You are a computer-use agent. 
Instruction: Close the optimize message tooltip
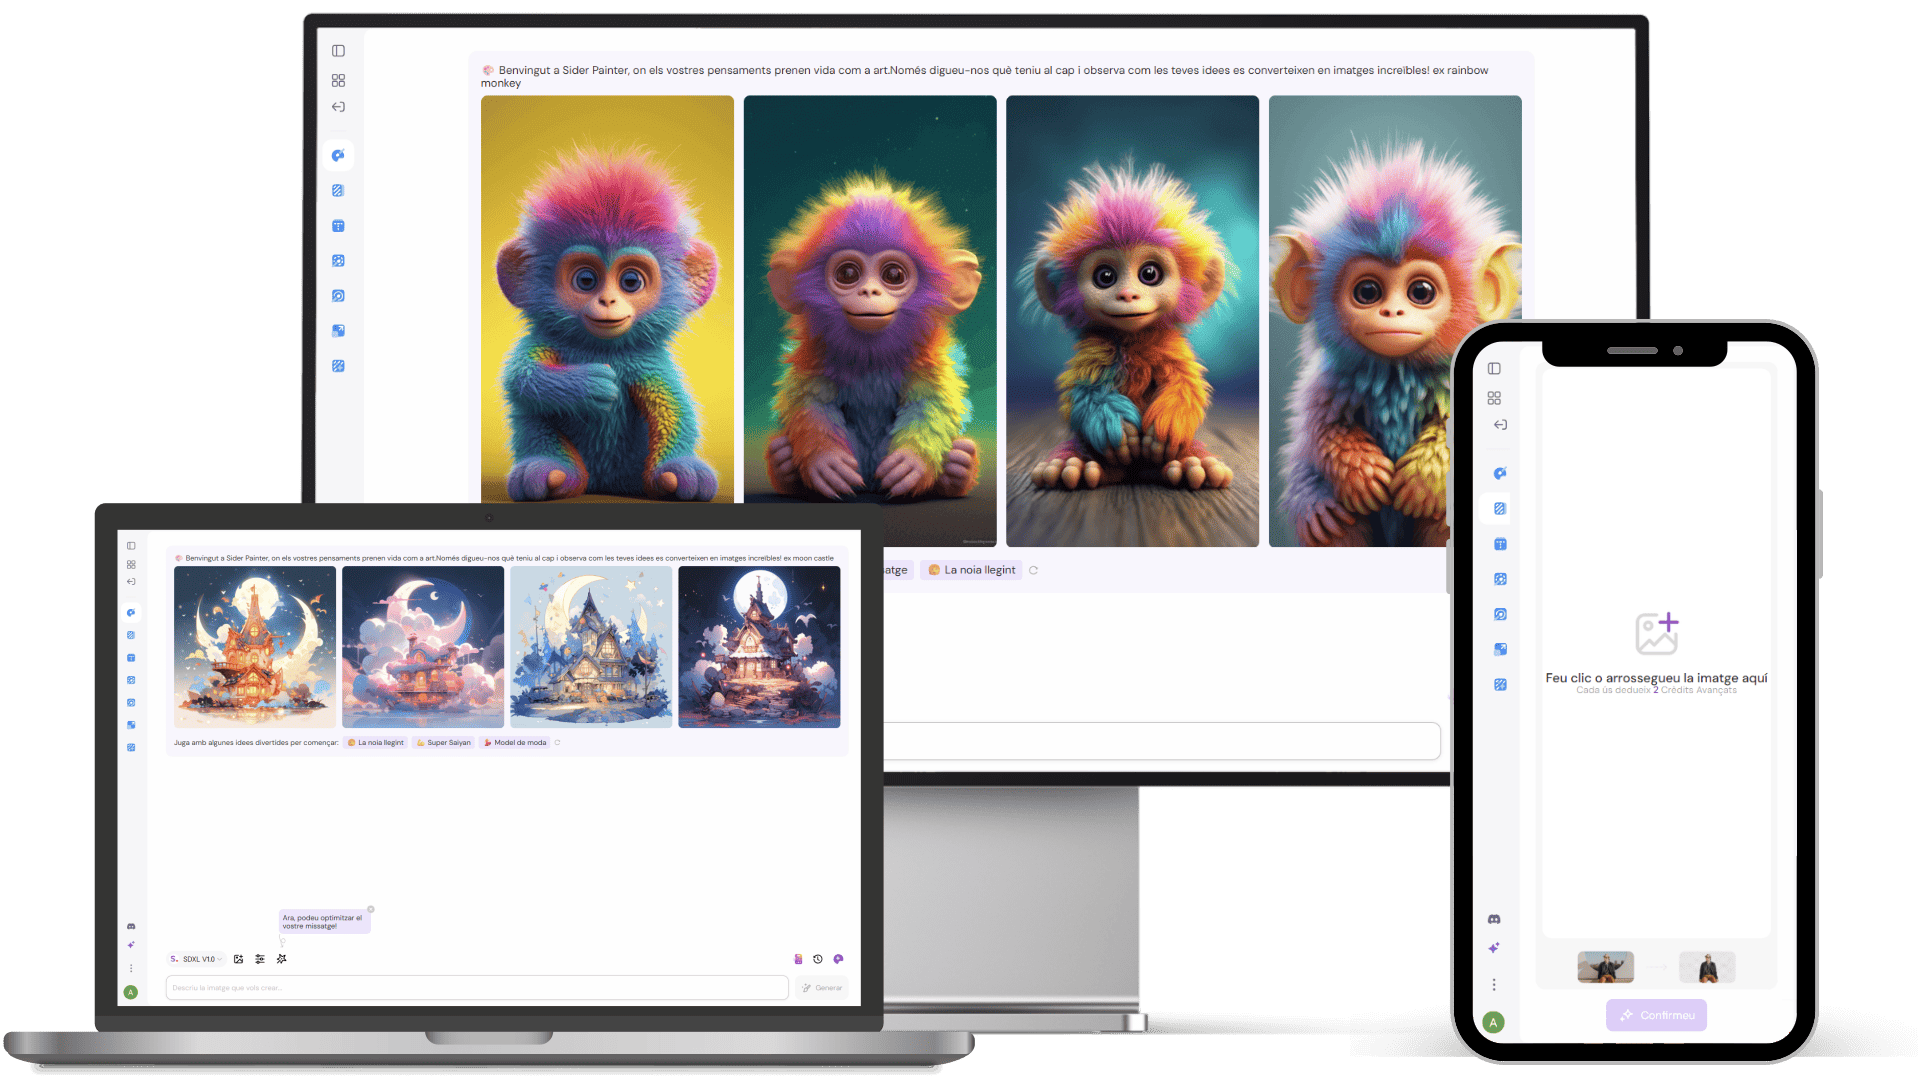[x=371, y=909]
